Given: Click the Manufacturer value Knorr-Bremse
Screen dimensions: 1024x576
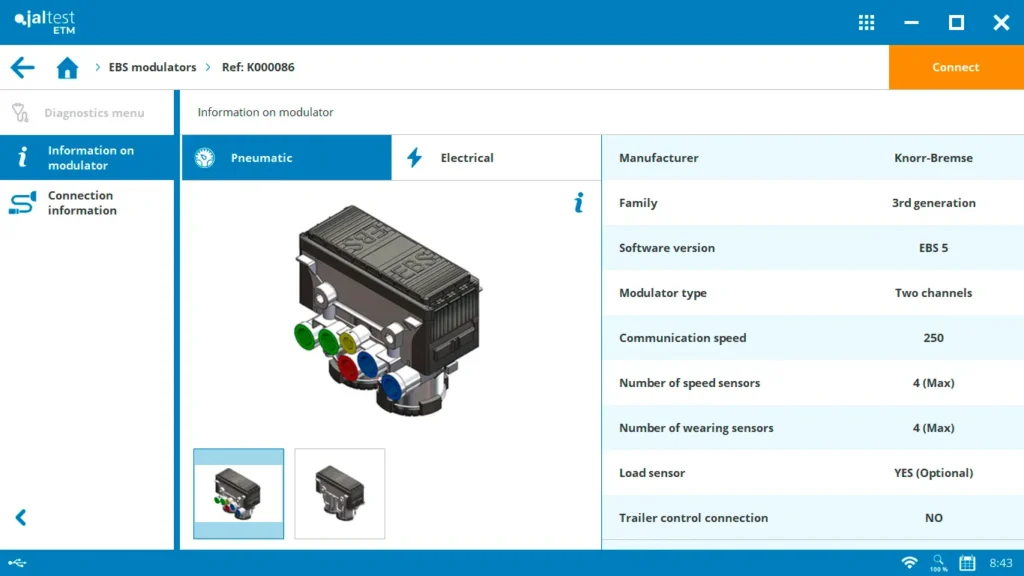Looking at the screenshot, I should coord(933,157).
